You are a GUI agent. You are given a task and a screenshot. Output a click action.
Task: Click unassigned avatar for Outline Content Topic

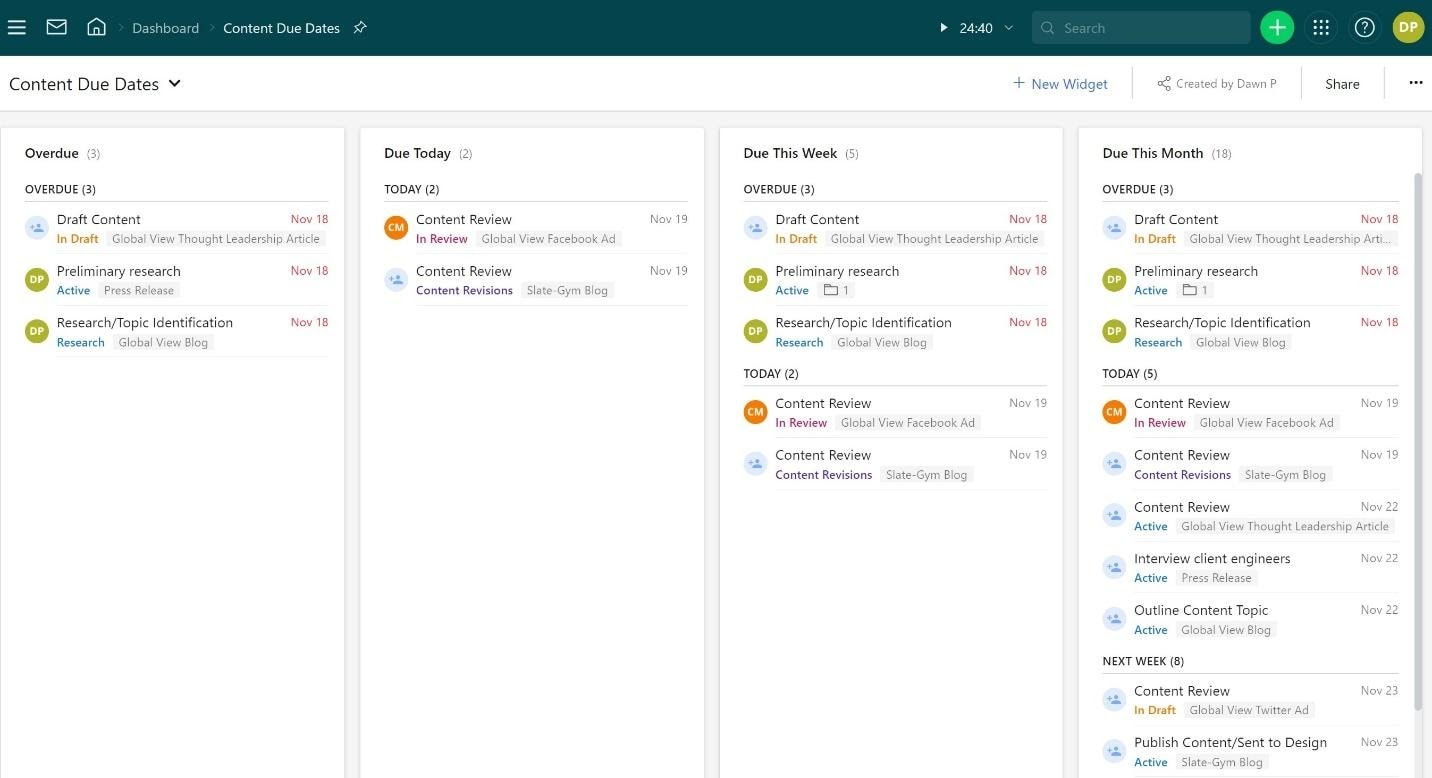click(1114, 619)
